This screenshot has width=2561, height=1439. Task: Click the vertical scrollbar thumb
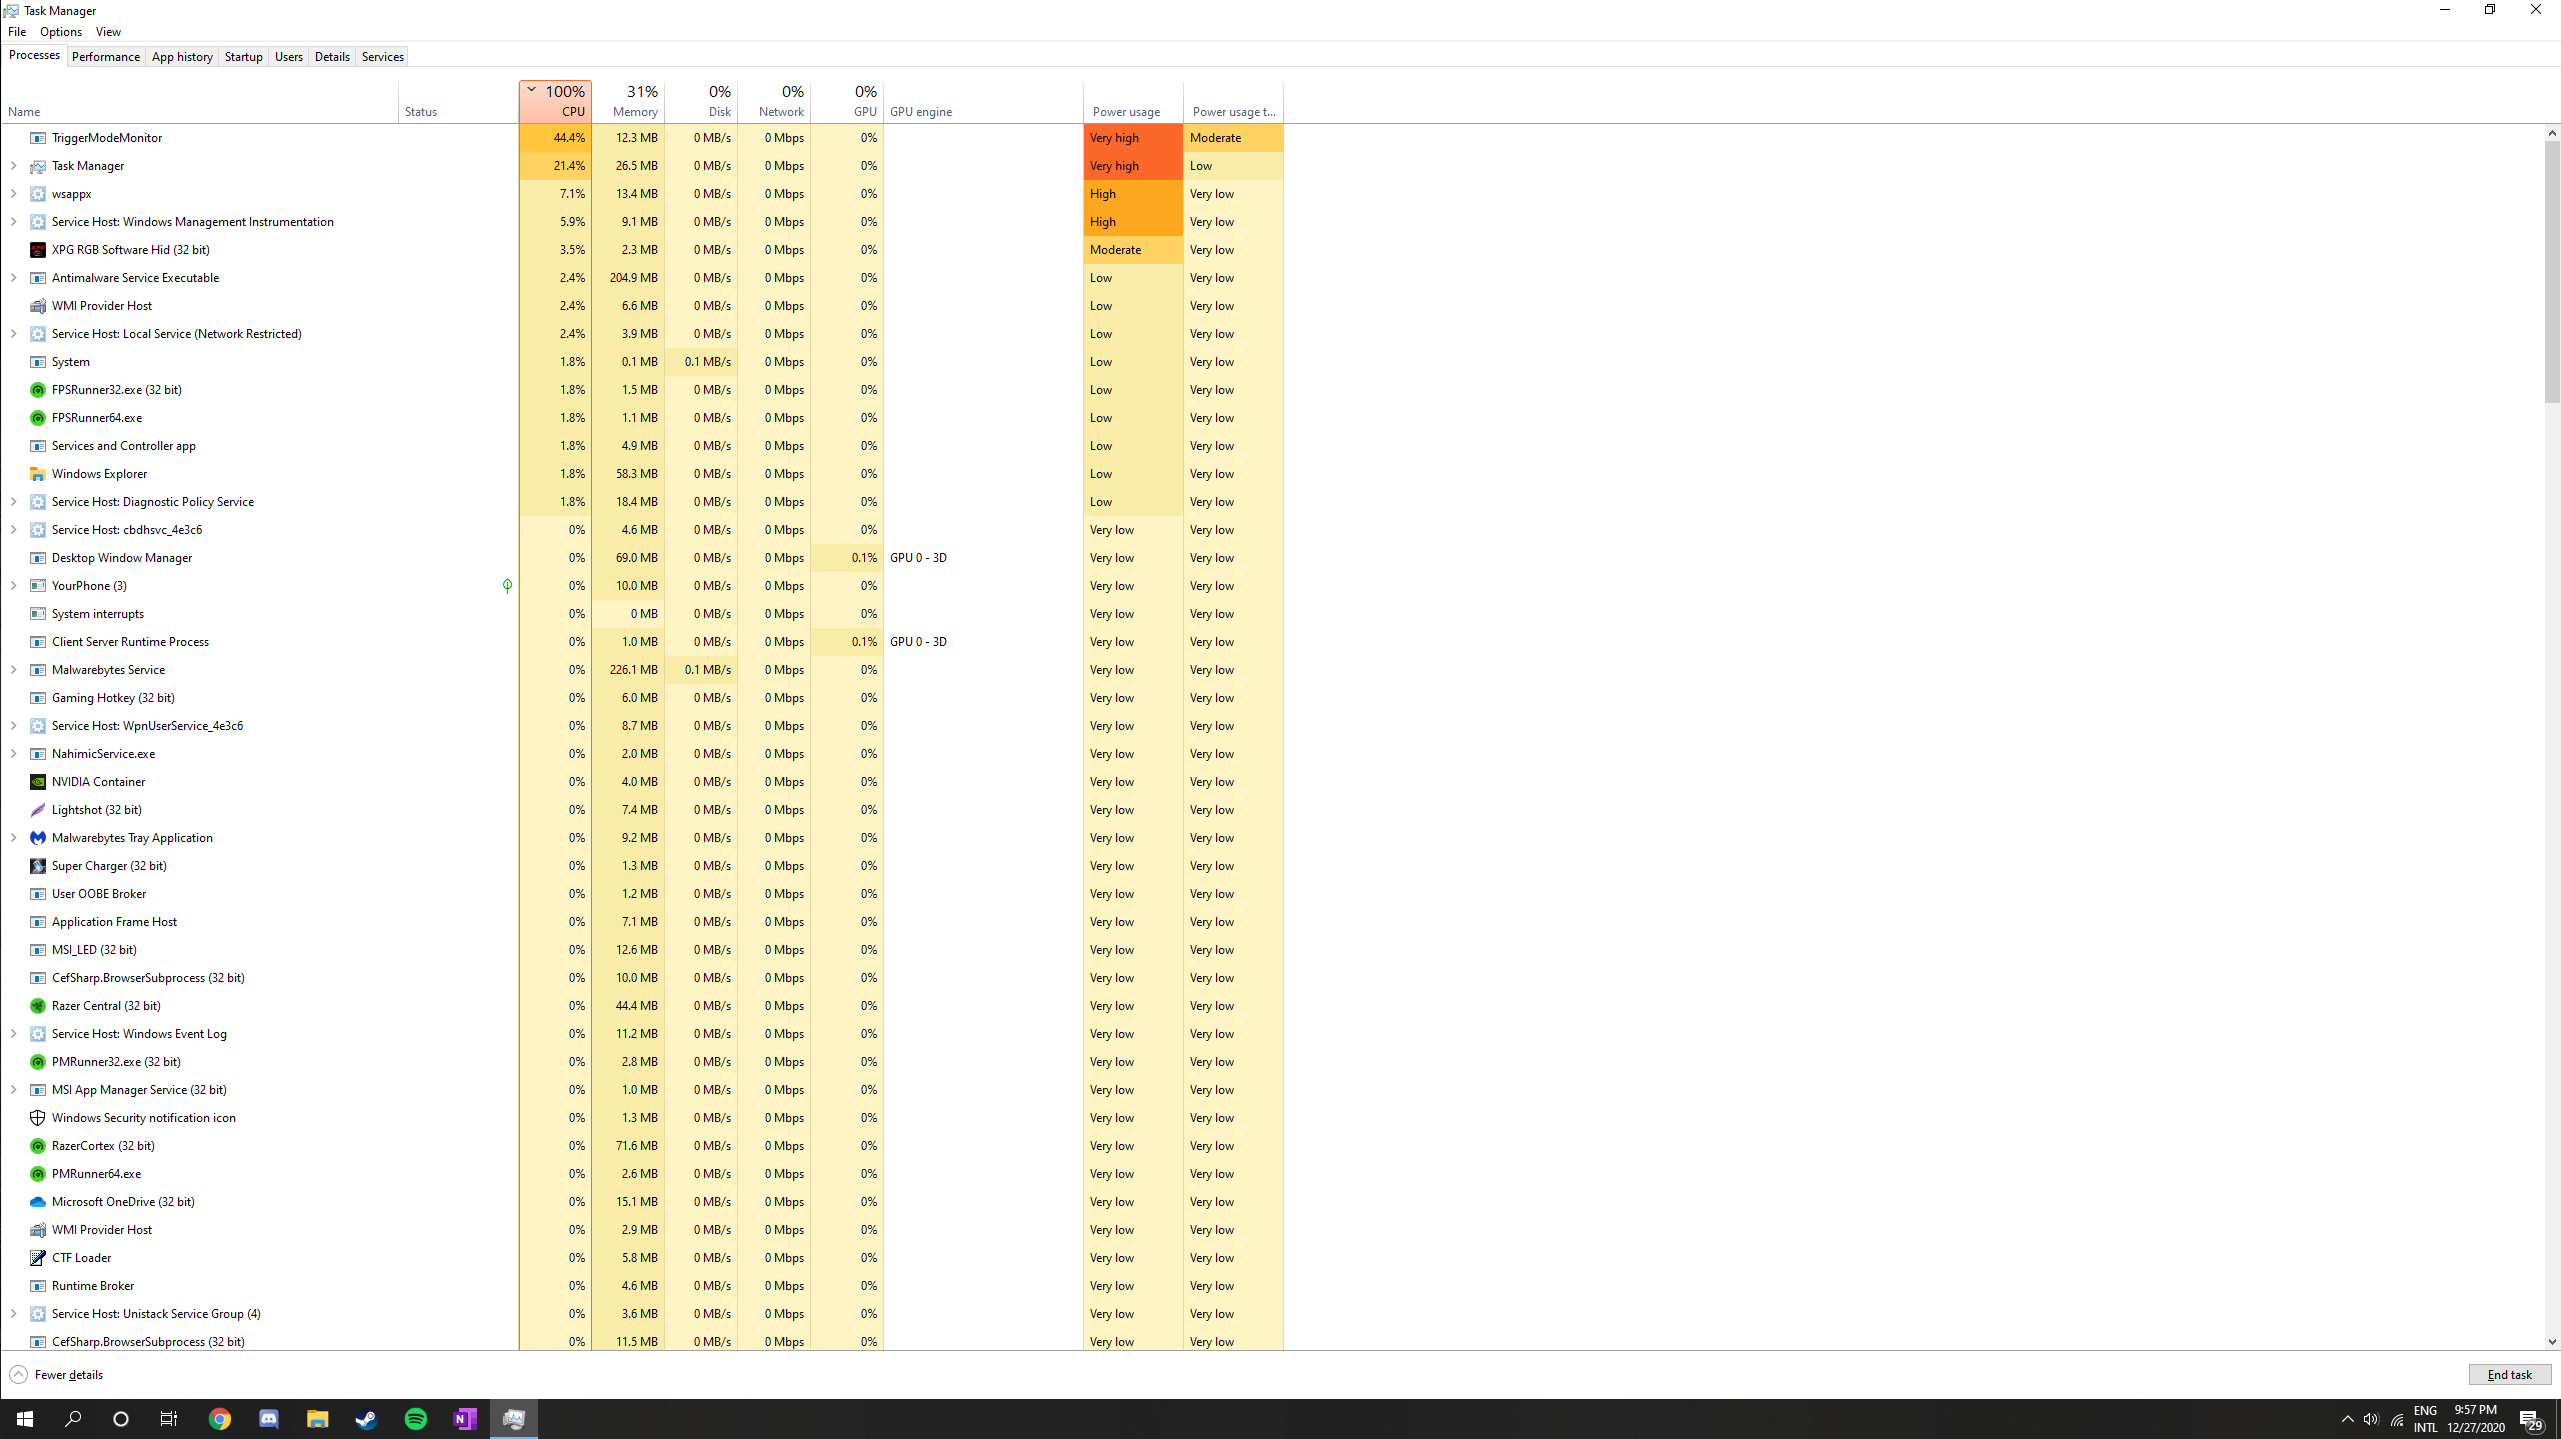[2552, 270]
